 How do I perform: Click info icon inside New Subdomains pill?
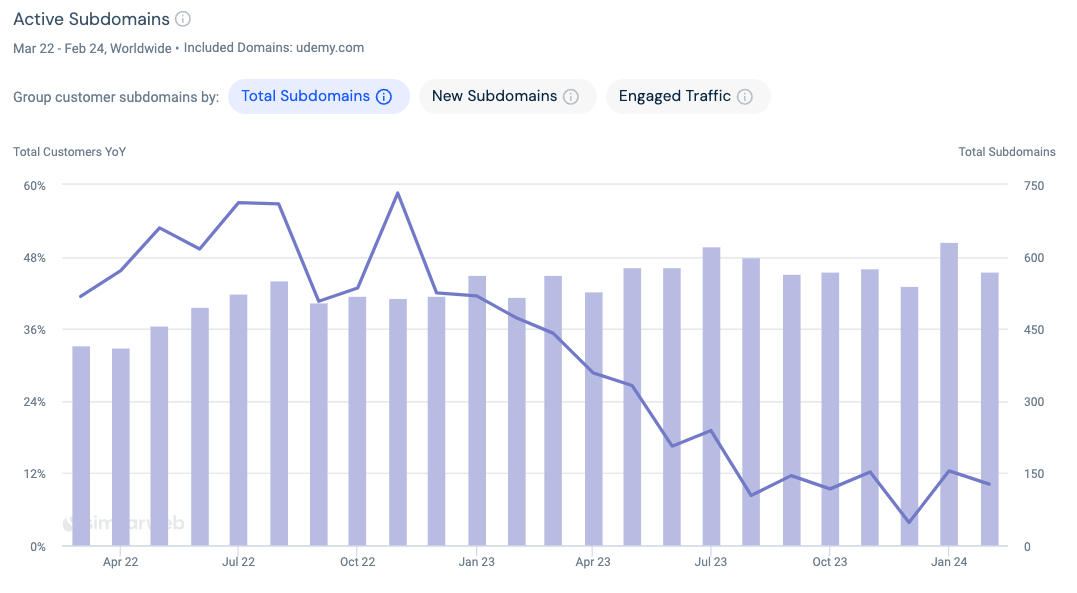click(571, 97)
